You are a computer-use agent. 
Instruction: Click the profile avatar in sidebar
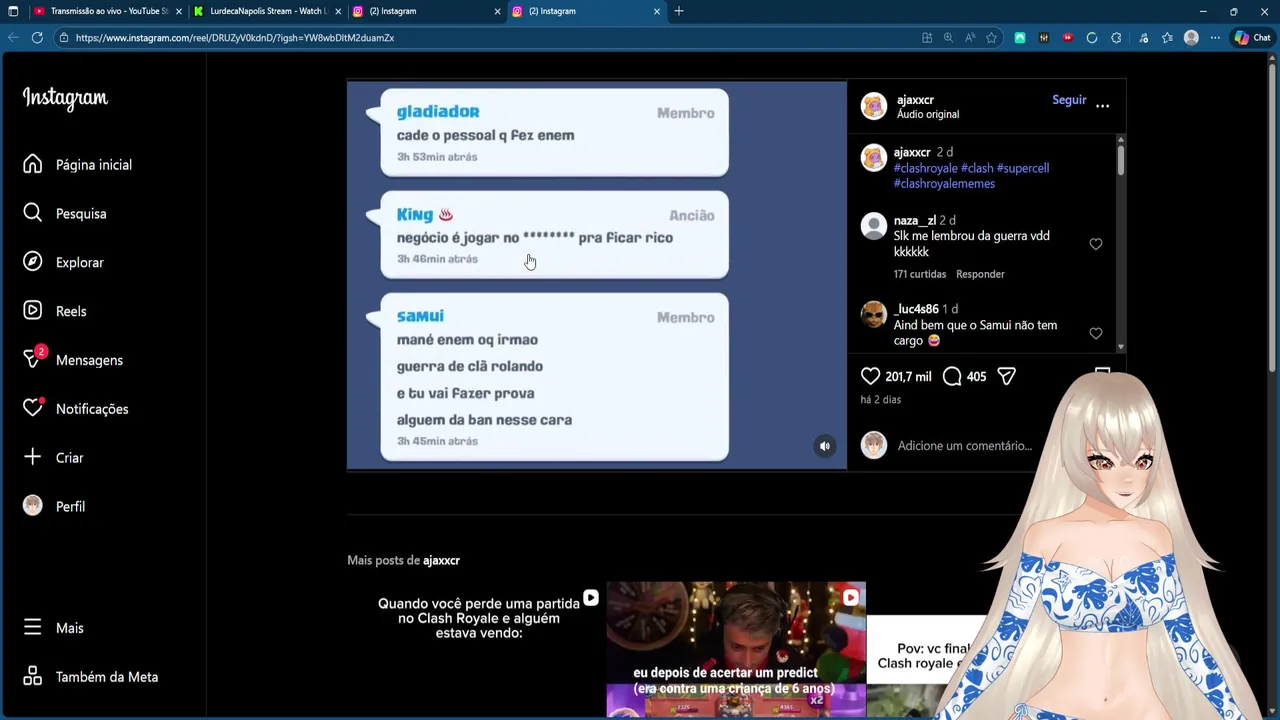(33, 506)
